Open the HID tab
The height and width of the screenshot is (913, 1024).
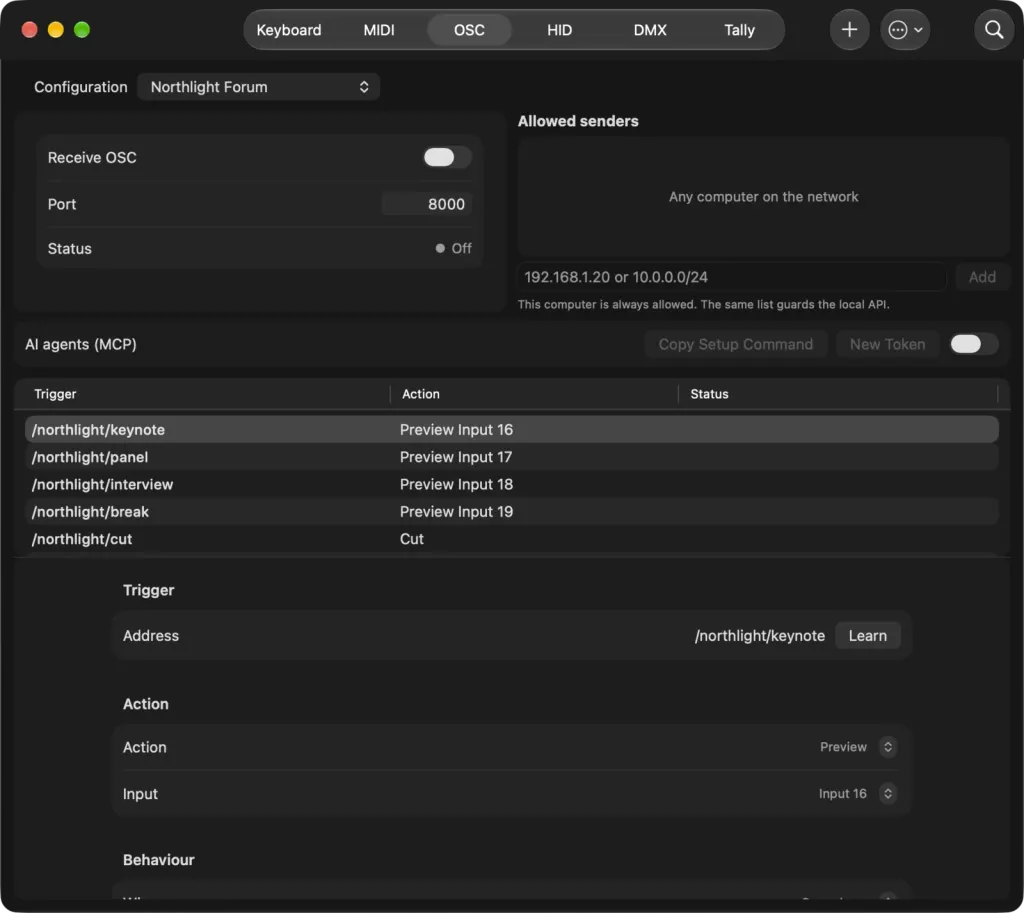pos(559,30)
